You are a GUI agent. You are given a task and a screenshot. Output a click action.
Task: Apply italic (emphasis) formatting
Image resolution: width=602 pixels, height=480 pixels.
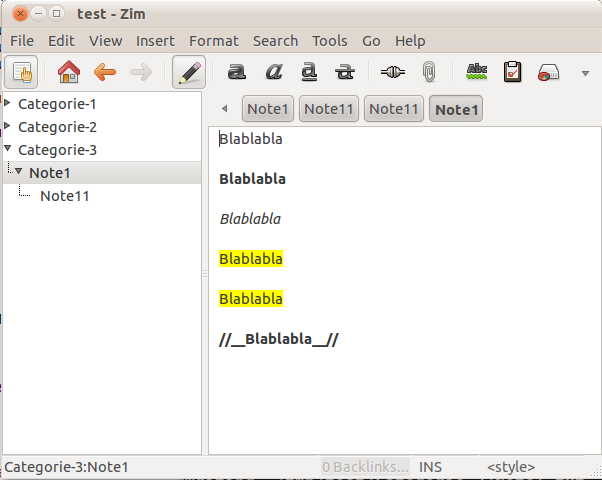(273, 72)
